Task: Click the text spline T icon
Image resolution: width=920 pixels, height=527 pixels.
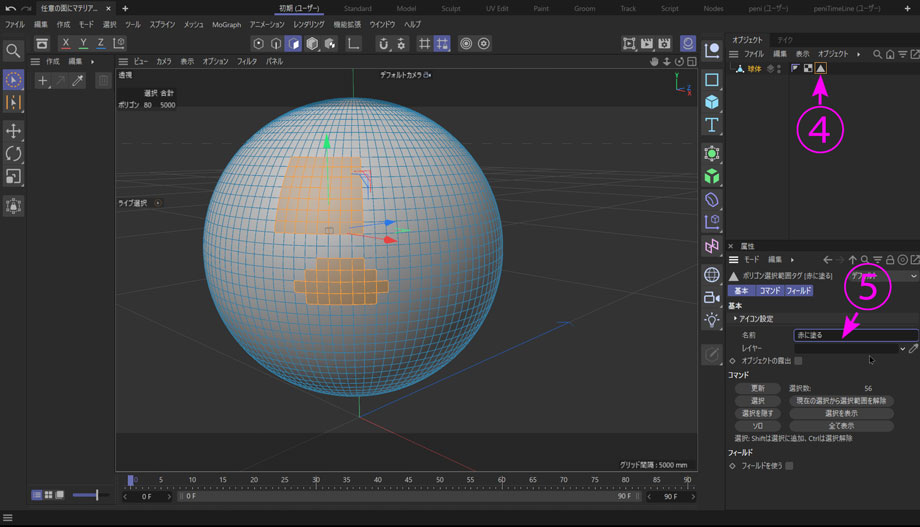Action: 712,125
